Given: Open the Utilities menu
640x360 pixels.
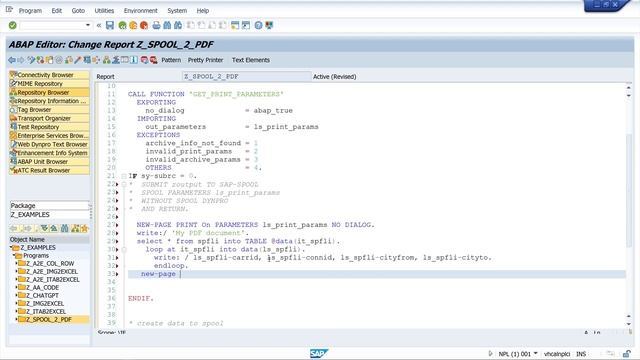Looking at the screenshot, I should (104, 11).
